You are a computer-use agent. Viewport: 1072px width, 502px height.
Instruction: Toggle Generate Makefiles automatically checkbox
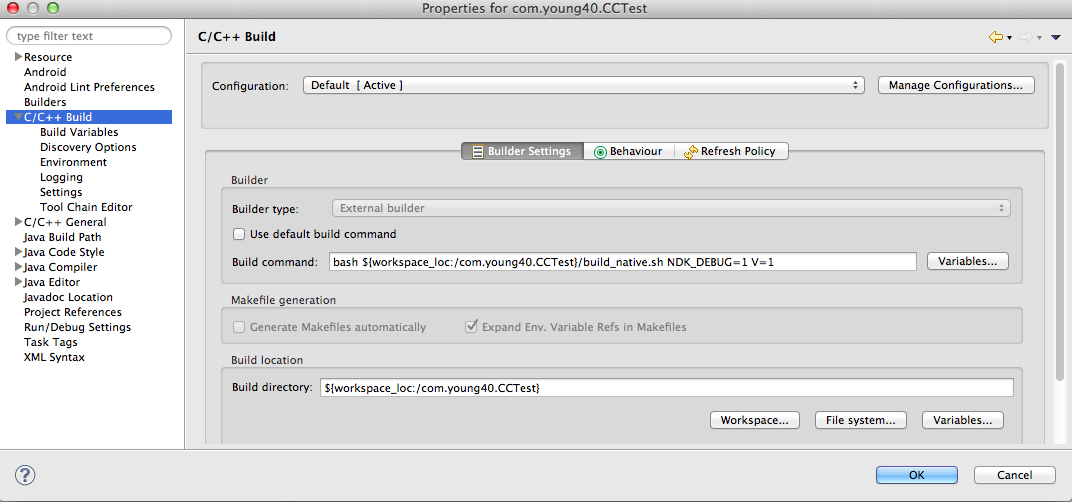point(239,327)
